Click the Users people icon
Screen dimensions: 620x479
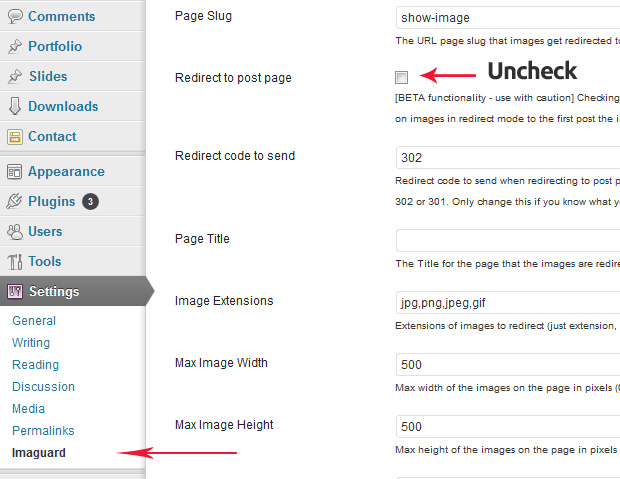(15, 232)
